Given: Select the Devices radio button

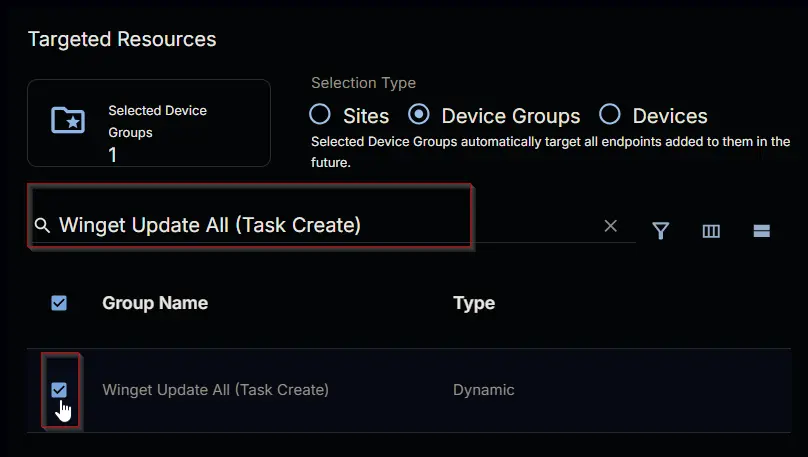Looking at the screenshot, I should coord(610,114).
